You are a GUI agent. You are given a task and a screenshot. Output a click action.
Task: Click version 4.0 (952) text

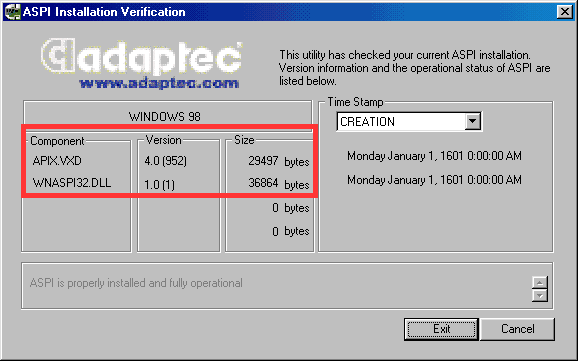pos(166,161)
